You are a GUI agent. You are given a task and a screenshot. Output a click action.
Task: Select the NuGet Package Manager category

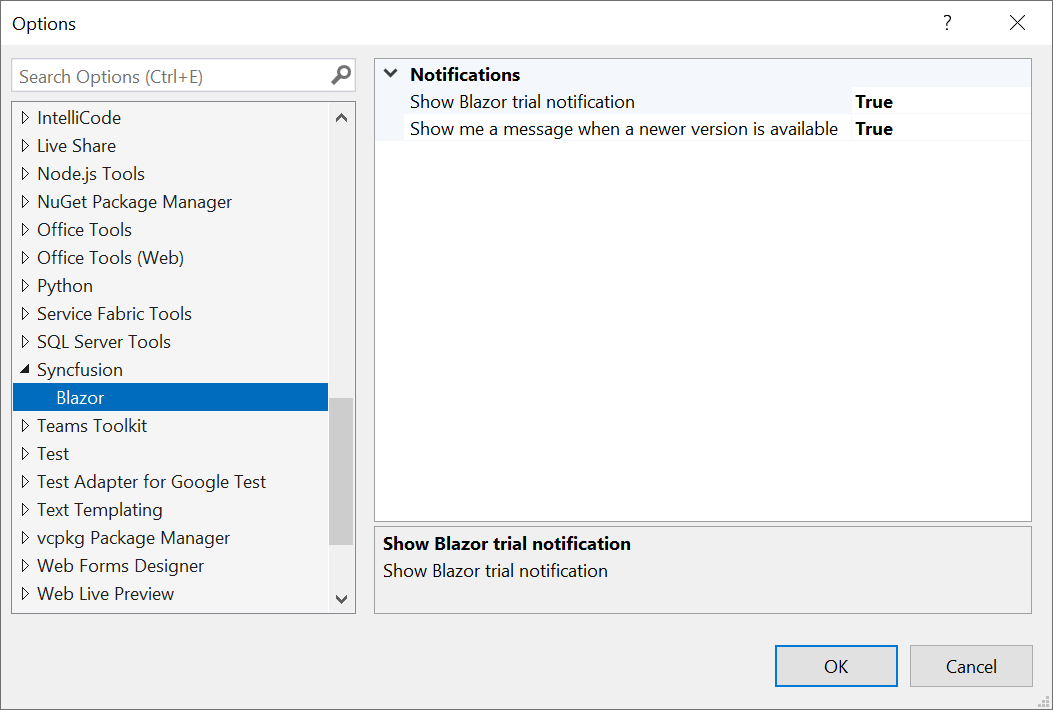pyautogui.click(x=134, y=201)
